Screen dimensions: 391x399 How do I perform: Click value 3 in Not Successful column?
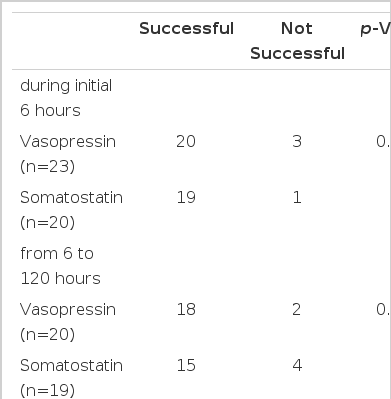[x=297, y=141]
